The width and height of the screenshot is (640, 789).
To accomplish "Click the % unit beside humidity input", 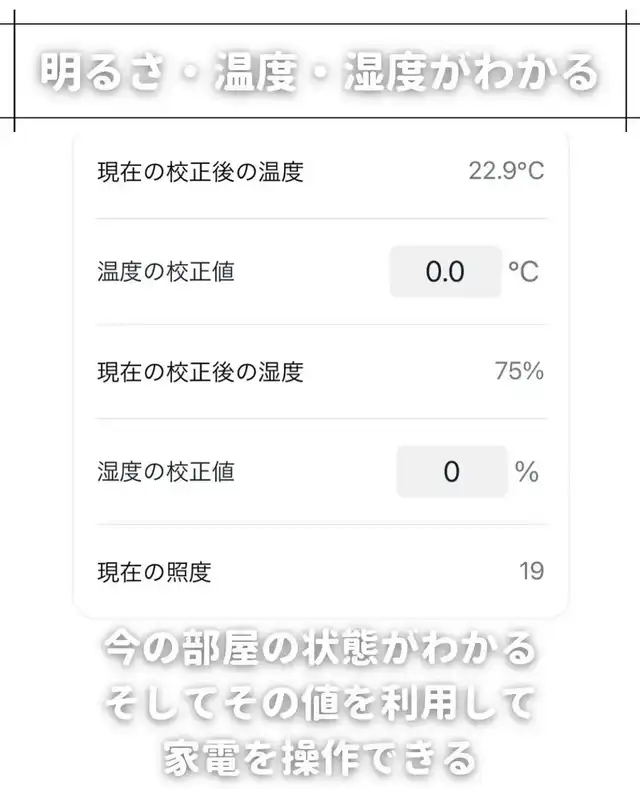I will coord(527,471).
